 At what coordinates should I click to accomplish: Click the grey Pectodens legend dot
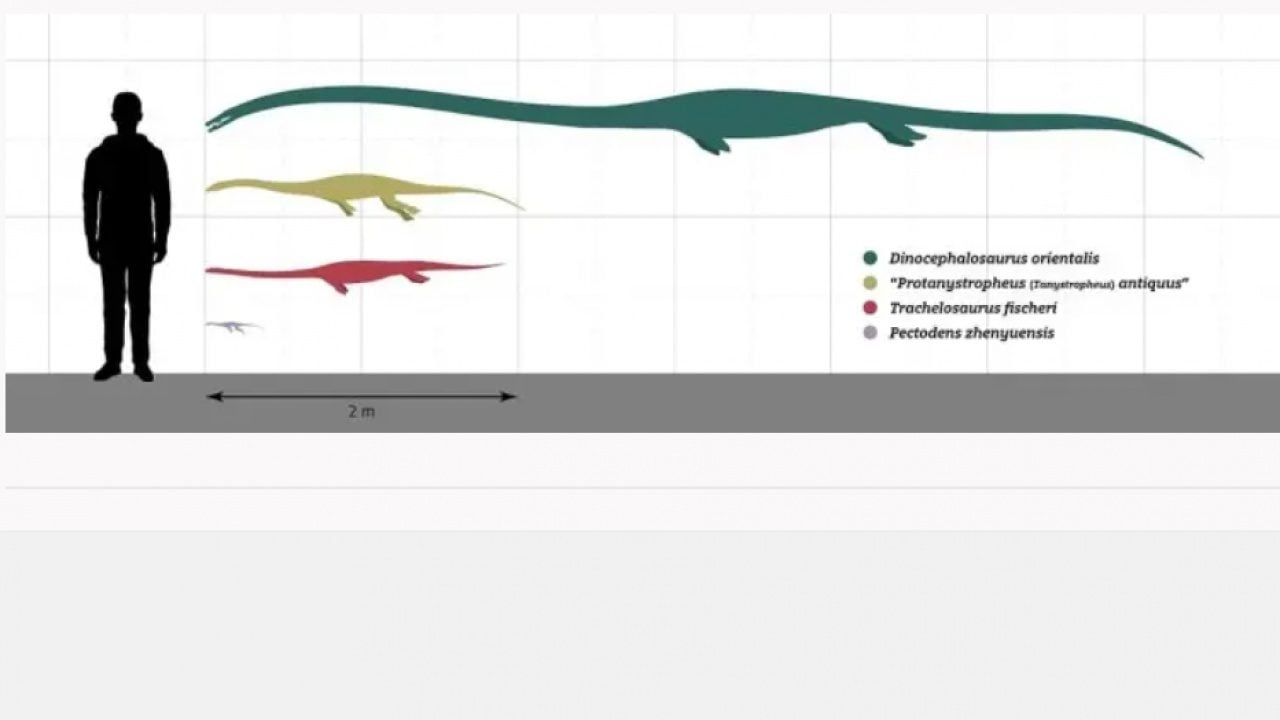pos(870,333)
